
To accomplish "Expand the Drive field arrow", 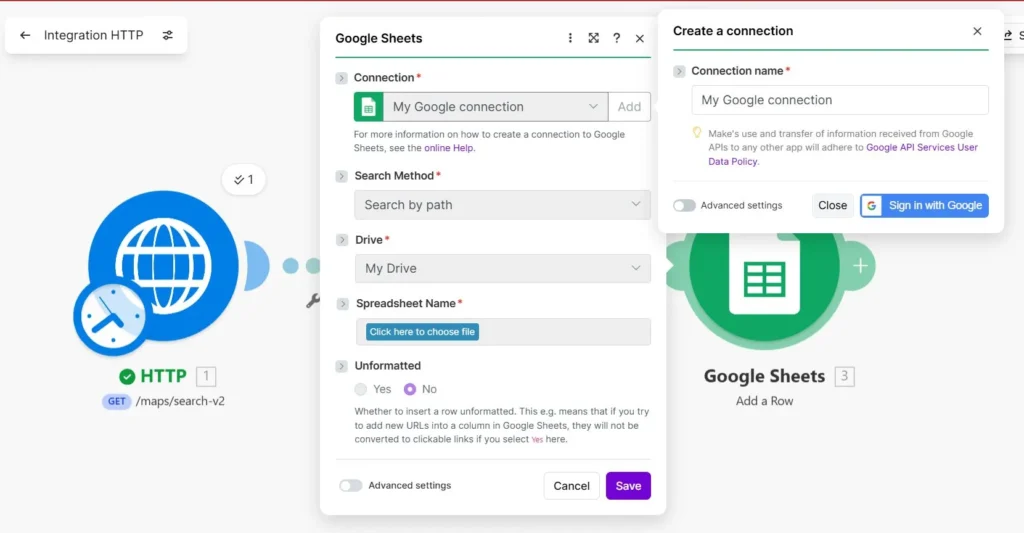I will (342, 240).
